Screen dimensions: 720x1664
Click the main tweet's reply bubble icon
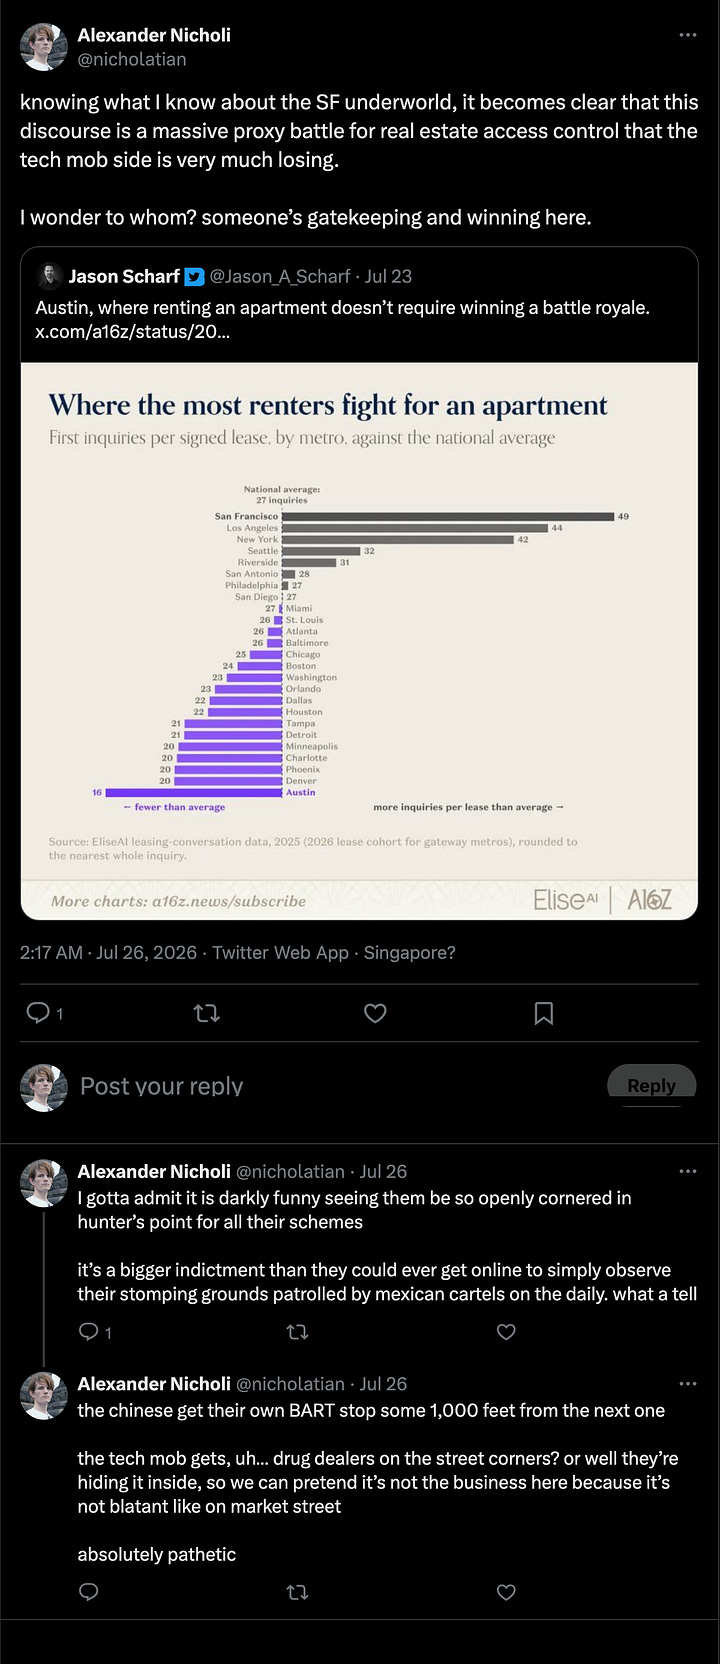[38, 1013]
